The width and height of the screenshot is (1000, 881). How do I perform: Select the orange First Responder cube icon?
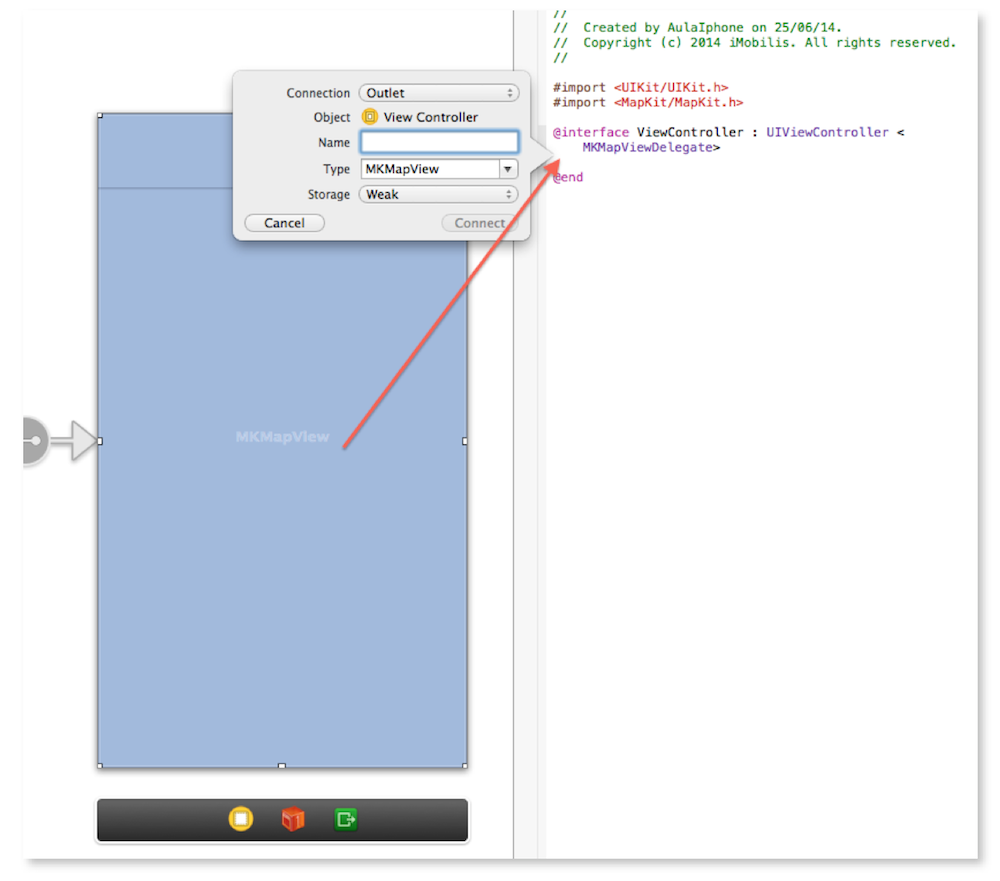293,820
